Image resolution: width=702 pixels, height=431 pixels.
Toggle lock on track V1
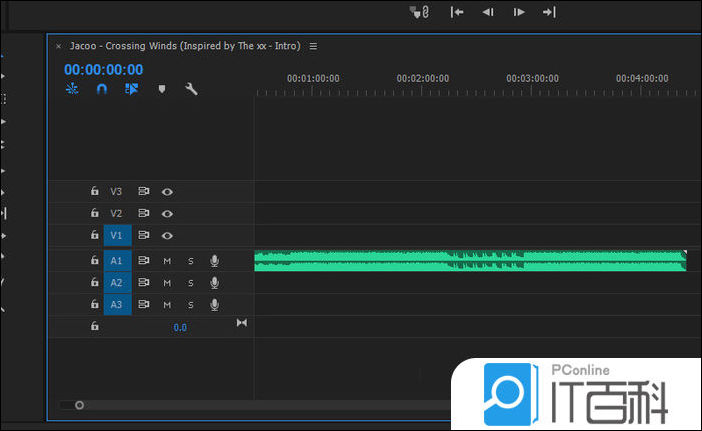94,235
